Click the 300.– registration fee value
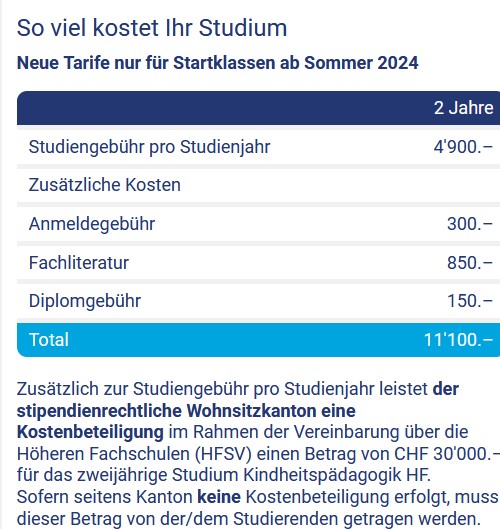This screenshot has height=529, width=500. pos(470,224)
